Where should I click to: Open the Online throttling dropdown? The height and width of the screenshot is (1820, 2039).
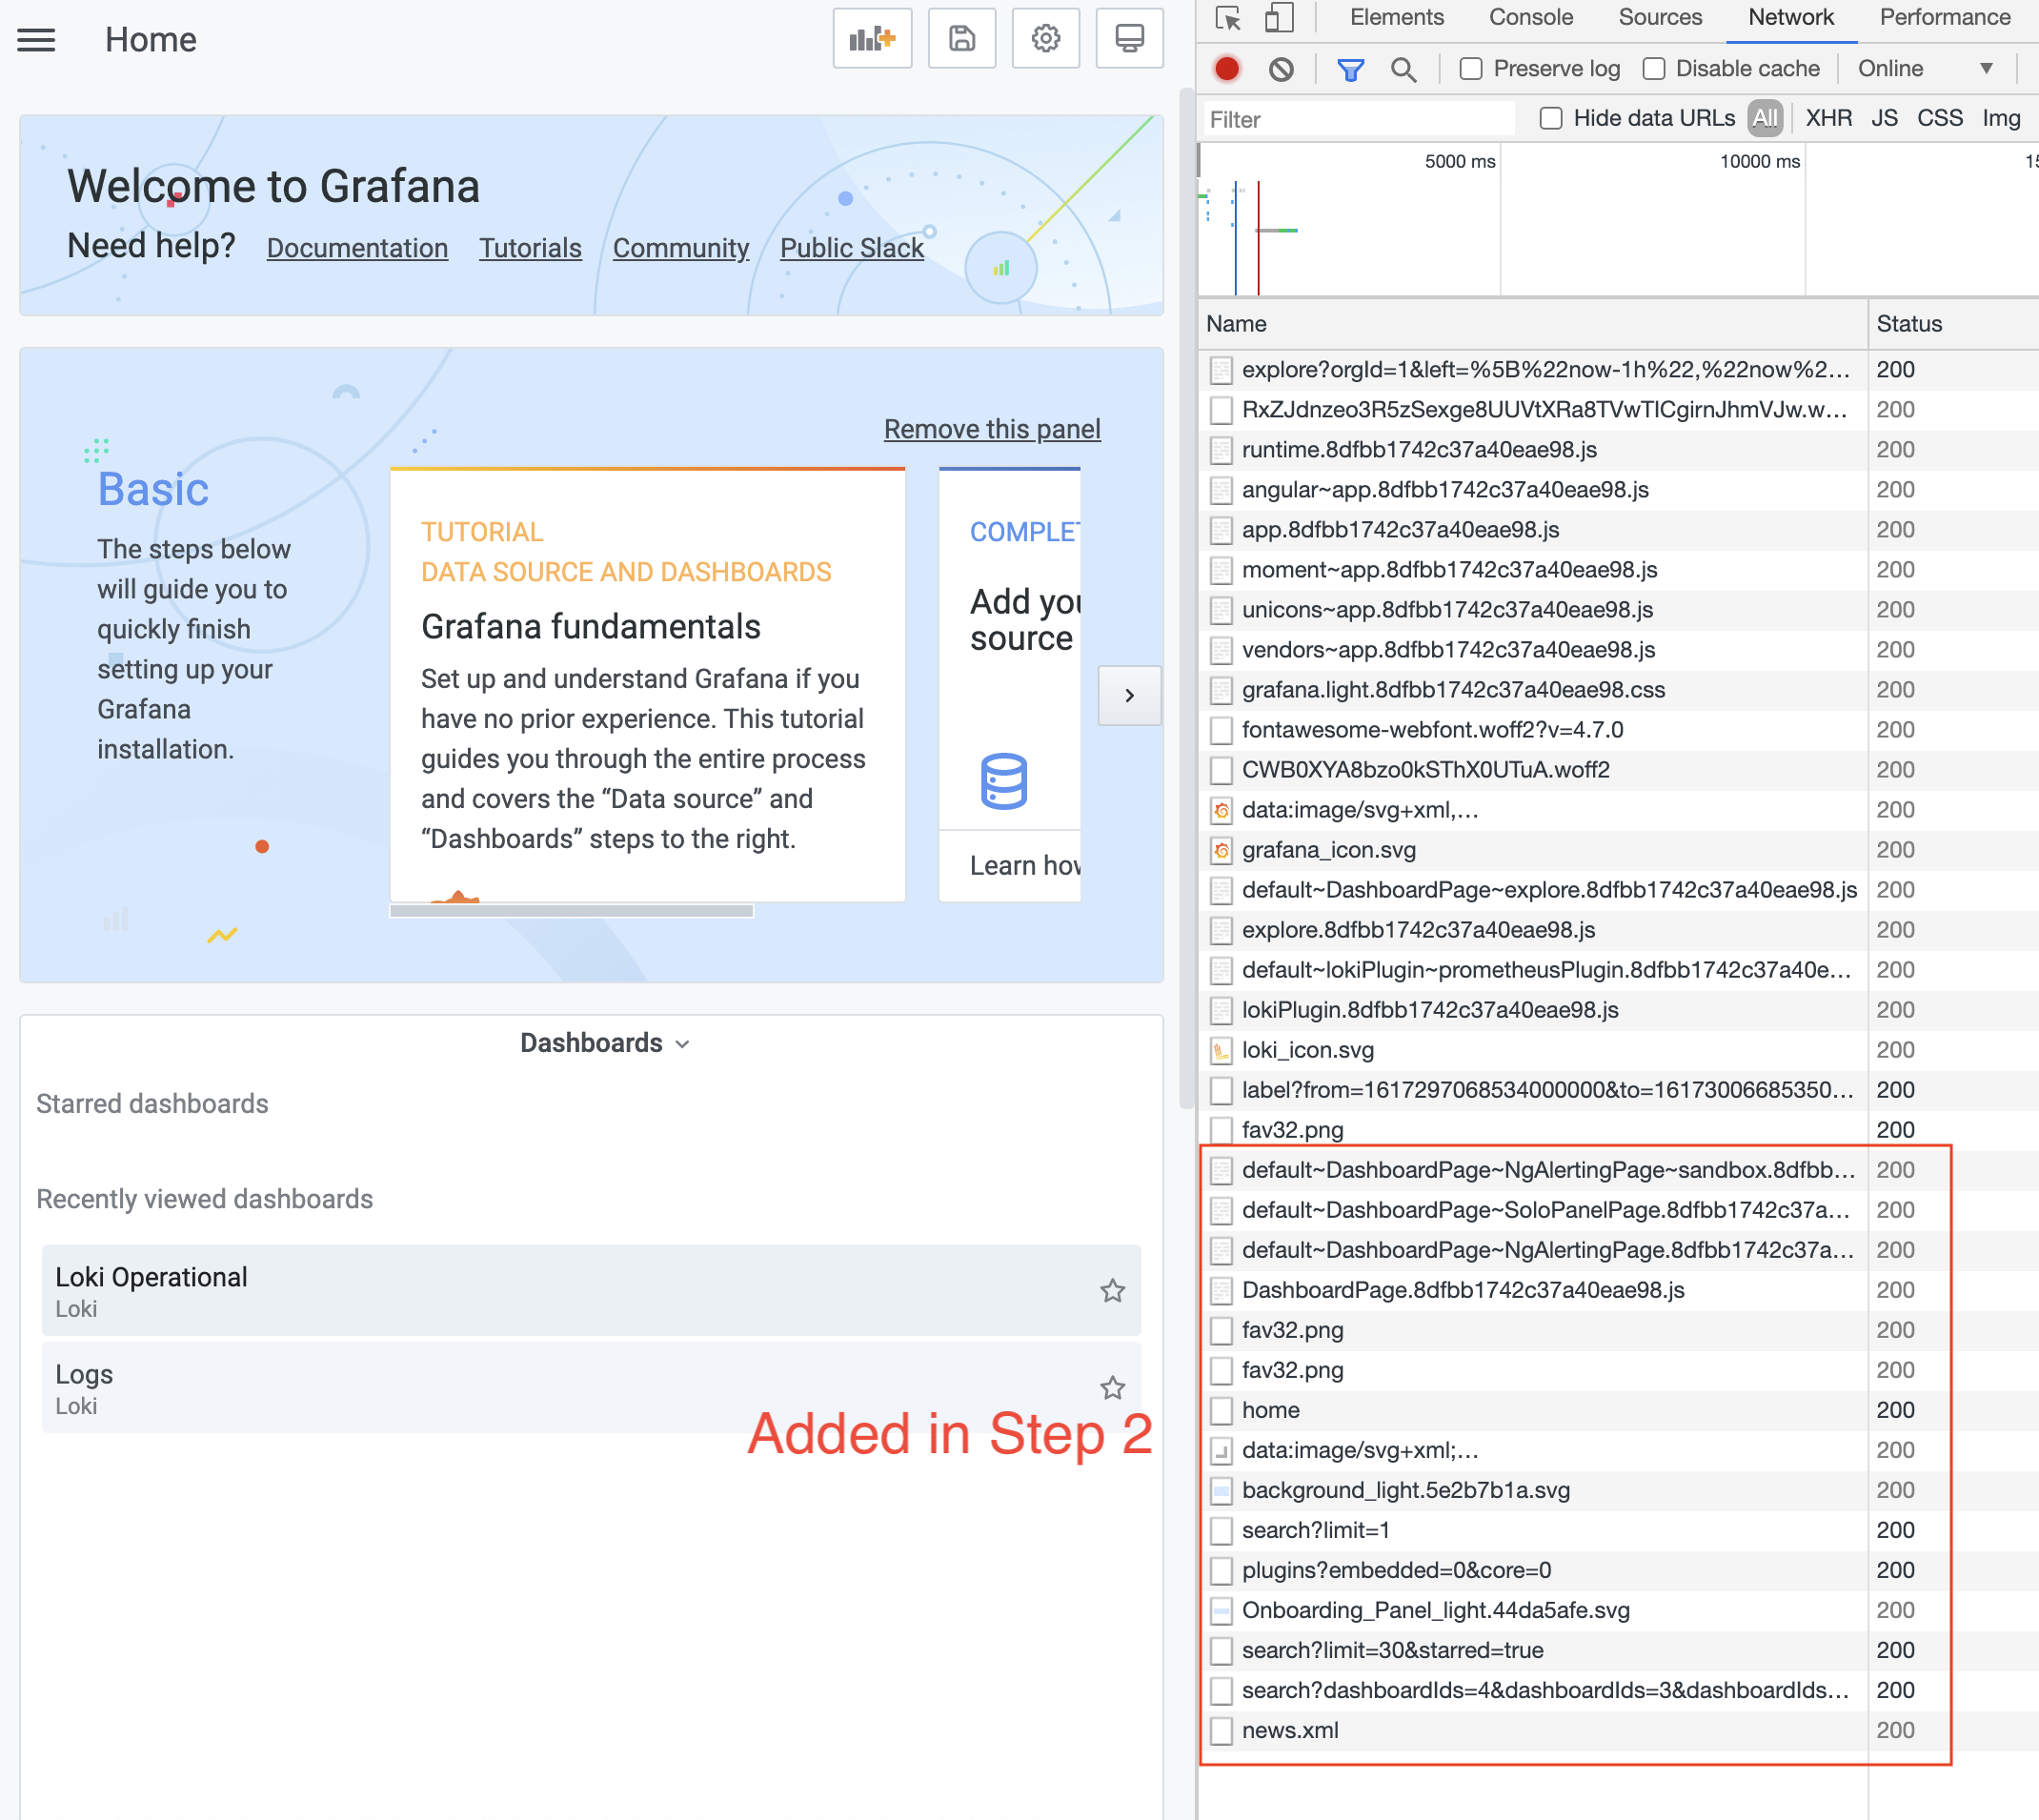(x=1925, y=69)
